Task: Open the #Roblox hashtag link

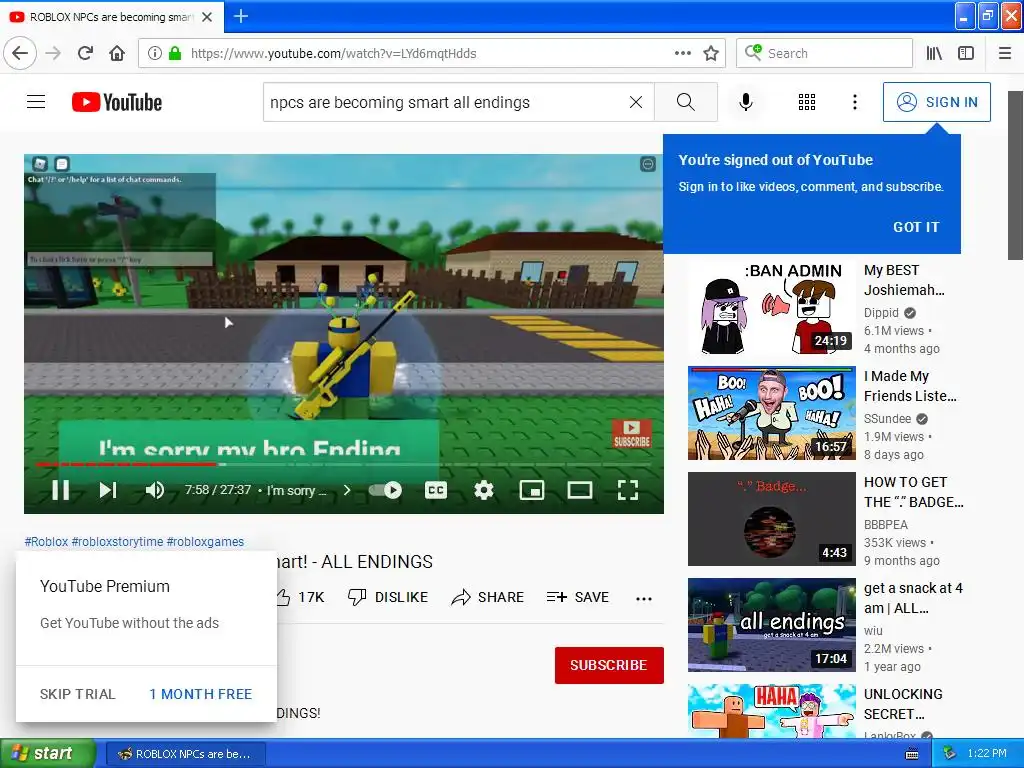Action: (x=46, y=541)
